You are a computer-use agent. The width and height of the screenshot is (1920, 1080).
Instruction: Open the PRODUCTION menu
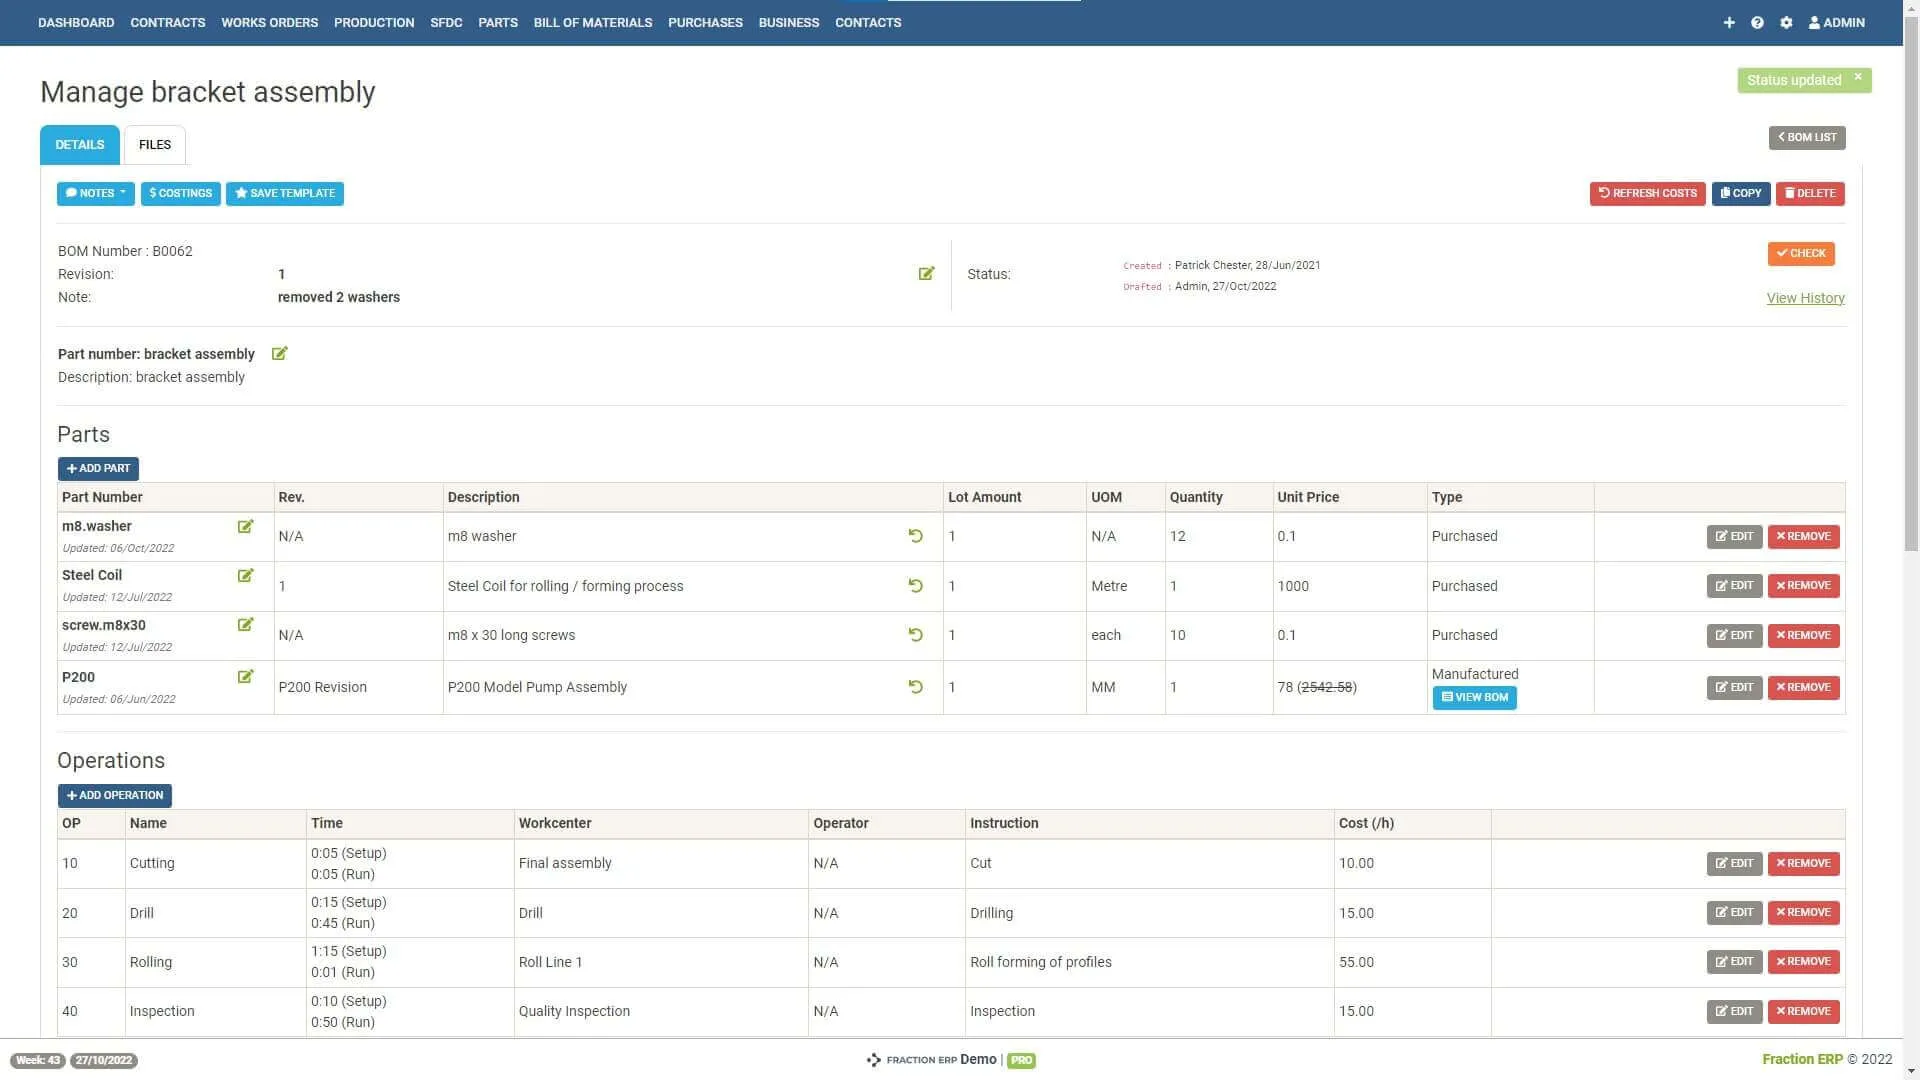click(x=374, y=22)
